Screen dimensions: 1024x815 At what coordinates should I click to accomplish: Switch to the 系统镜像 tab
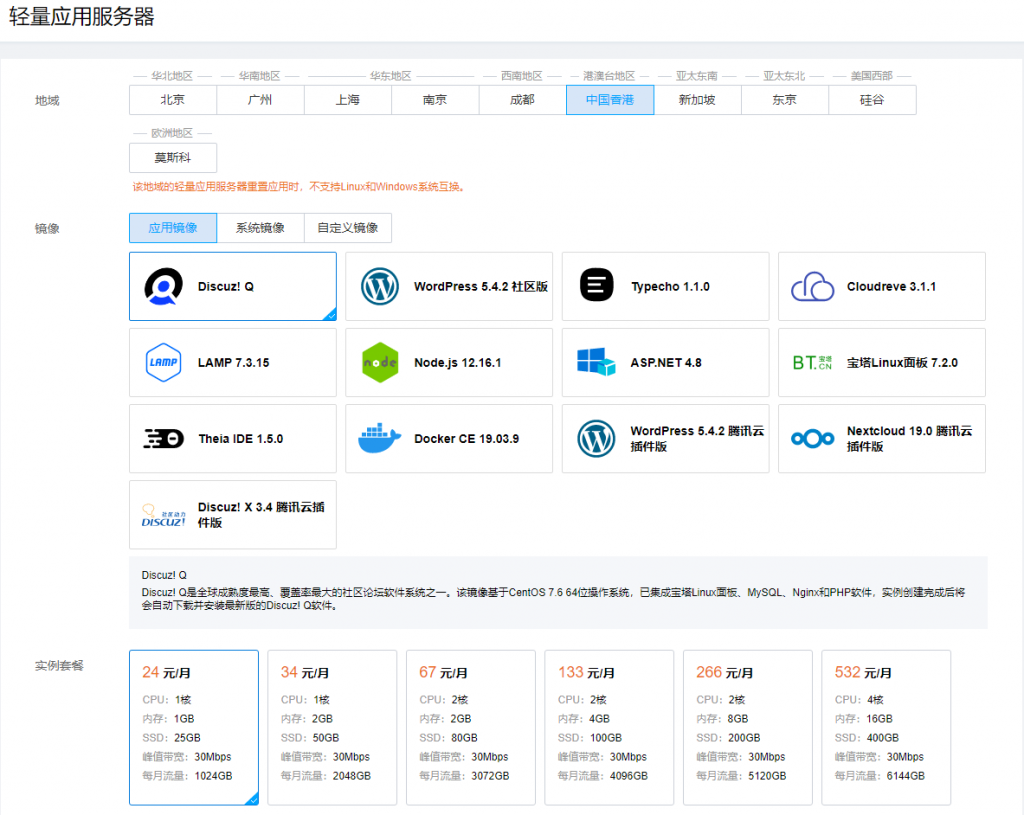[x=260, y=228]
